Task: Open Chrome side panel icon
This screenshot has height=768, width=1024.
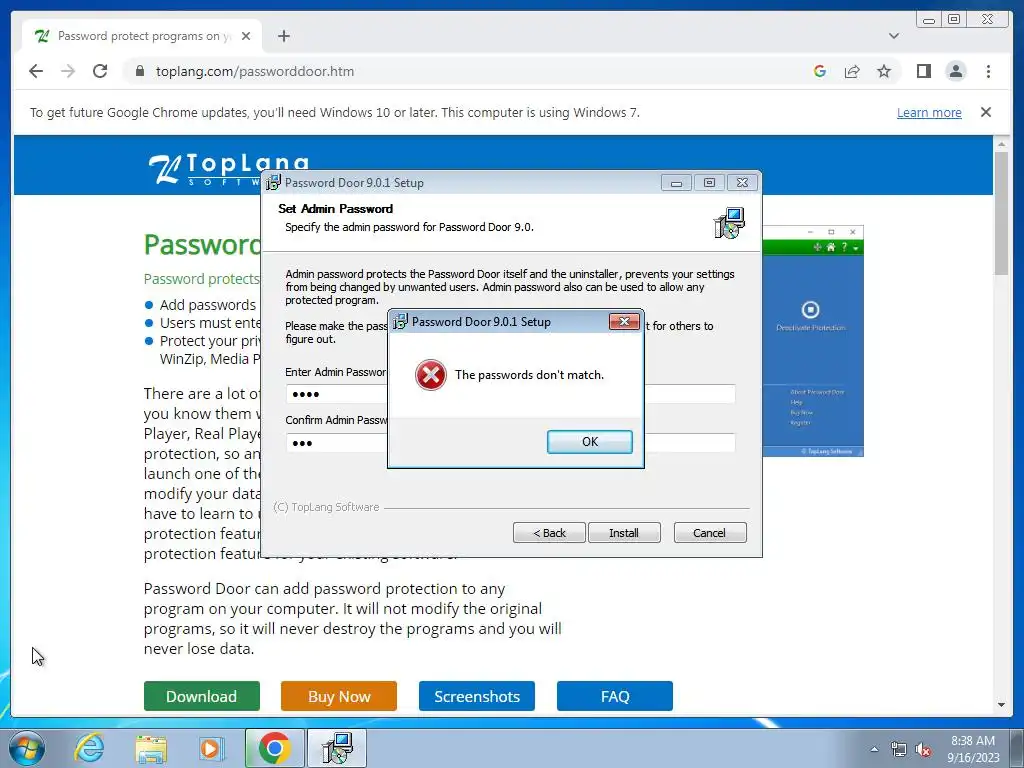Action: 923,71
